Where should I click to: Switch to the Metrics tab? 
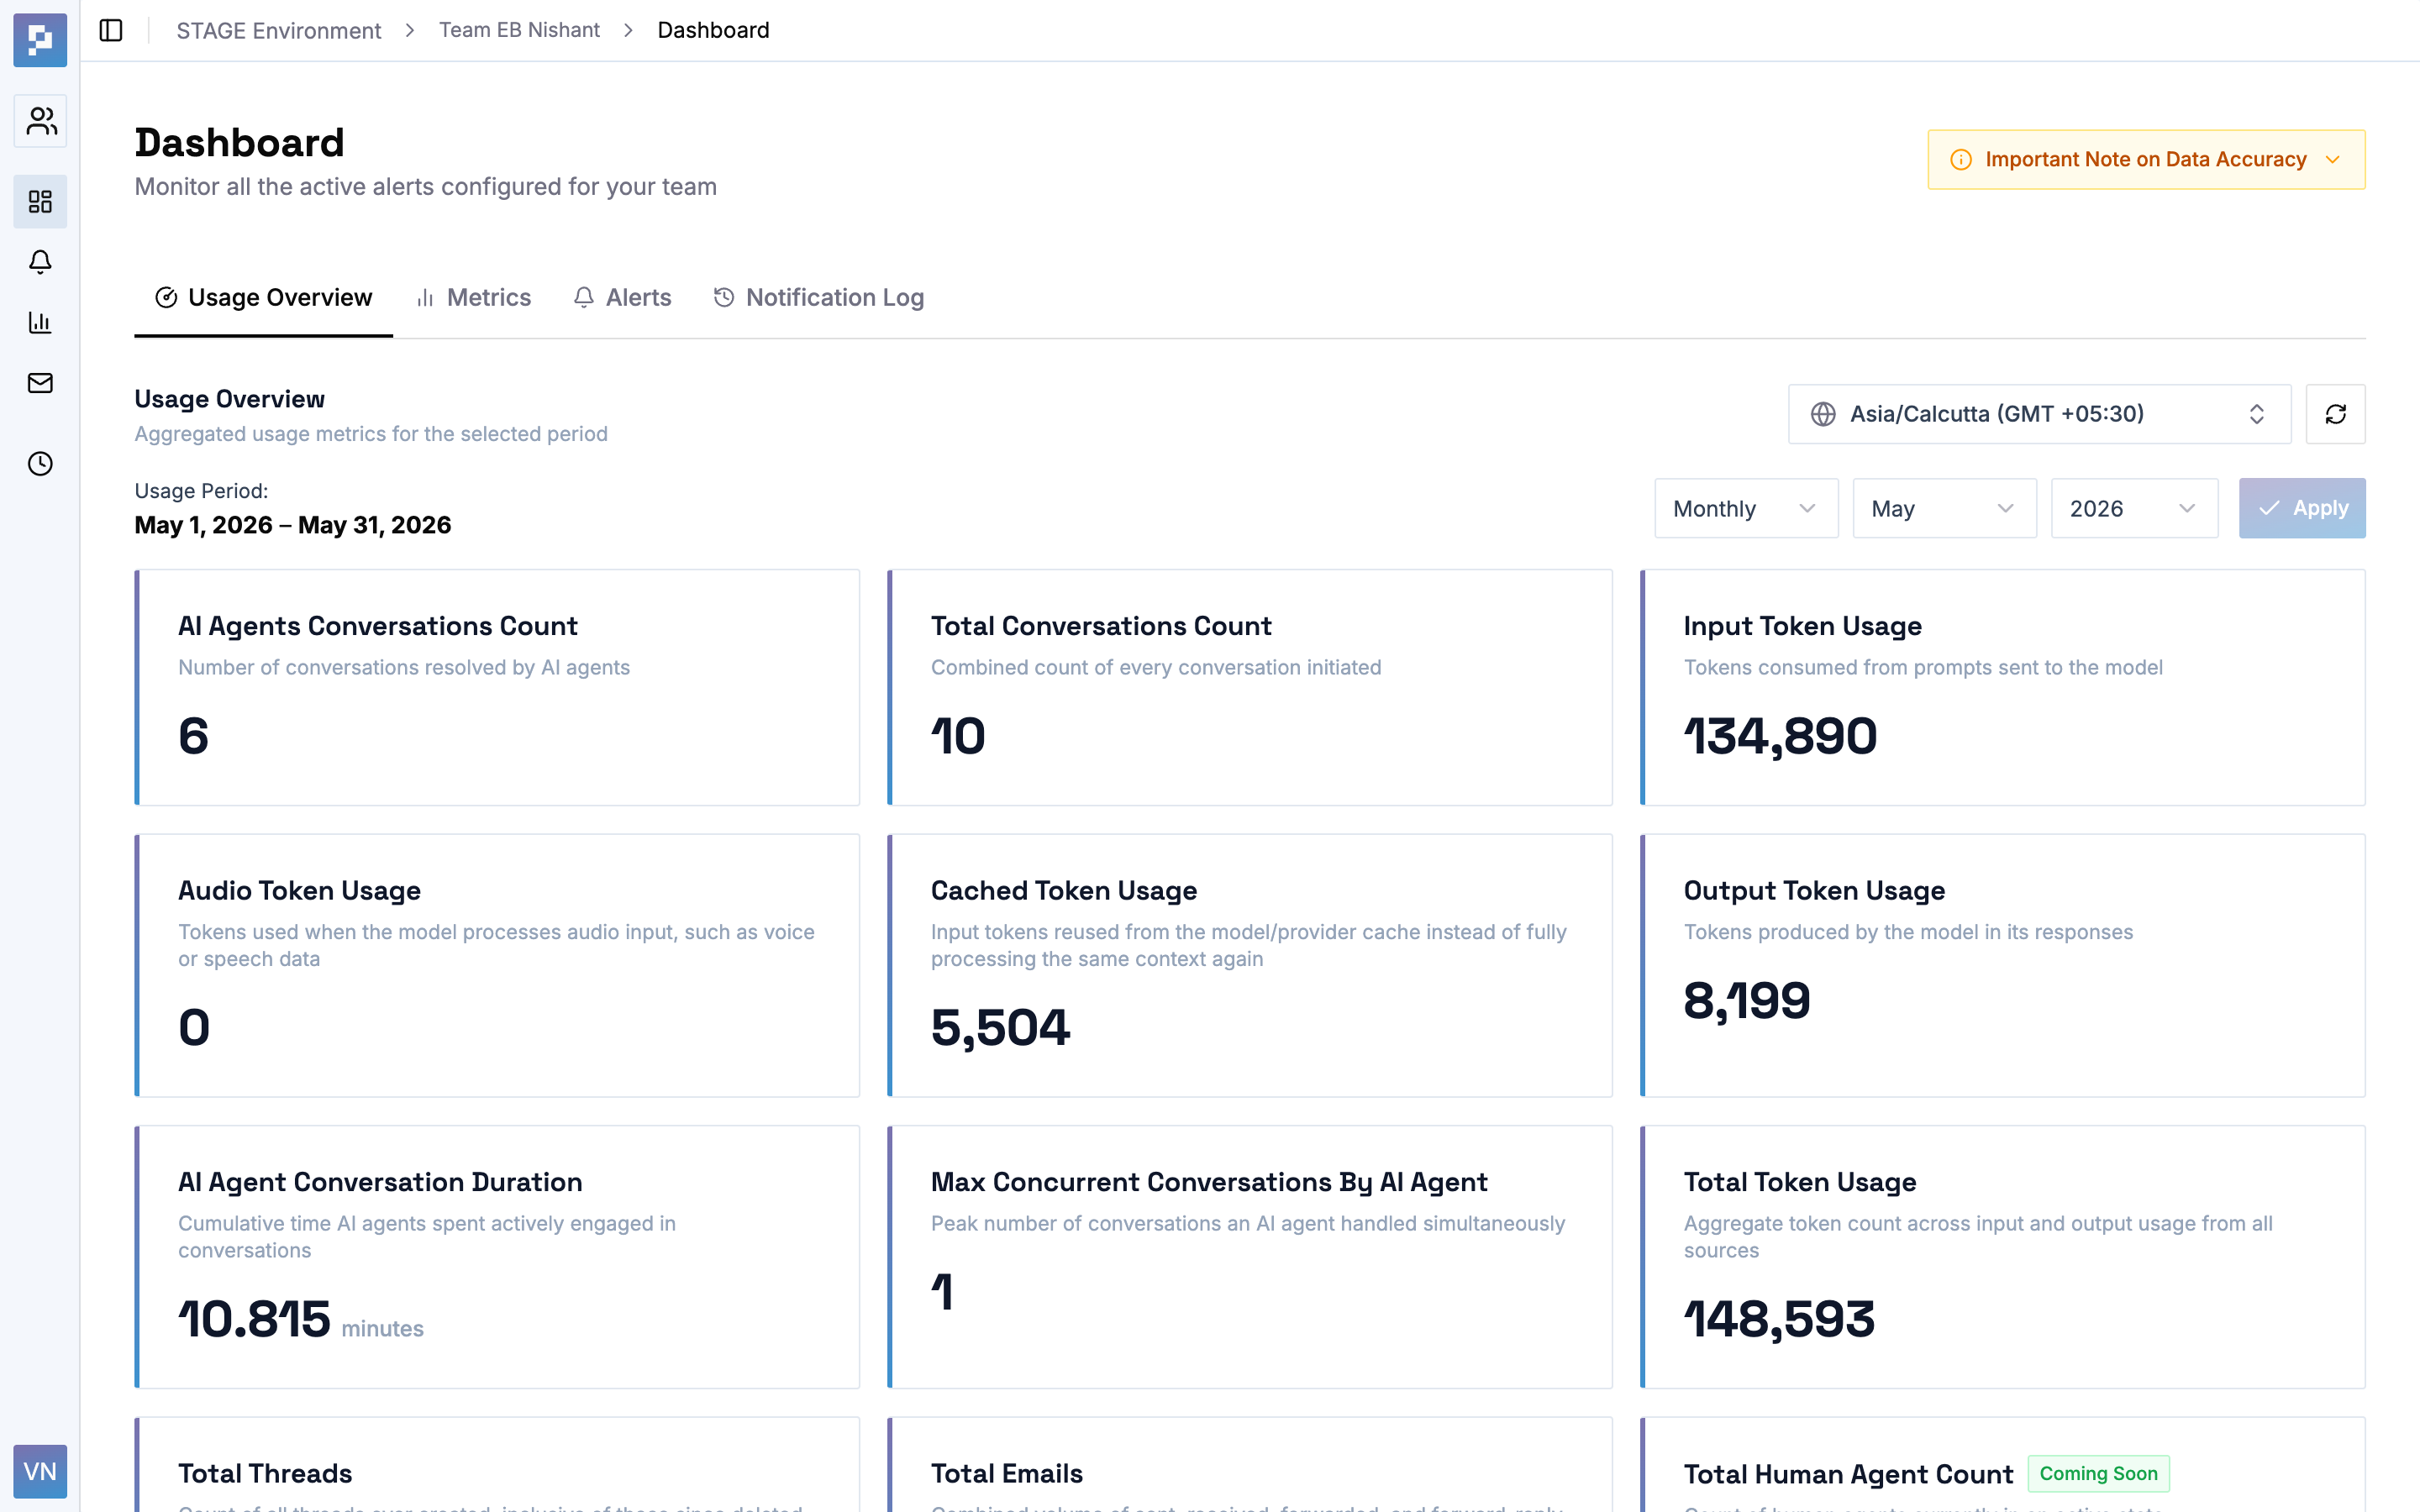[x=473, y=298]
